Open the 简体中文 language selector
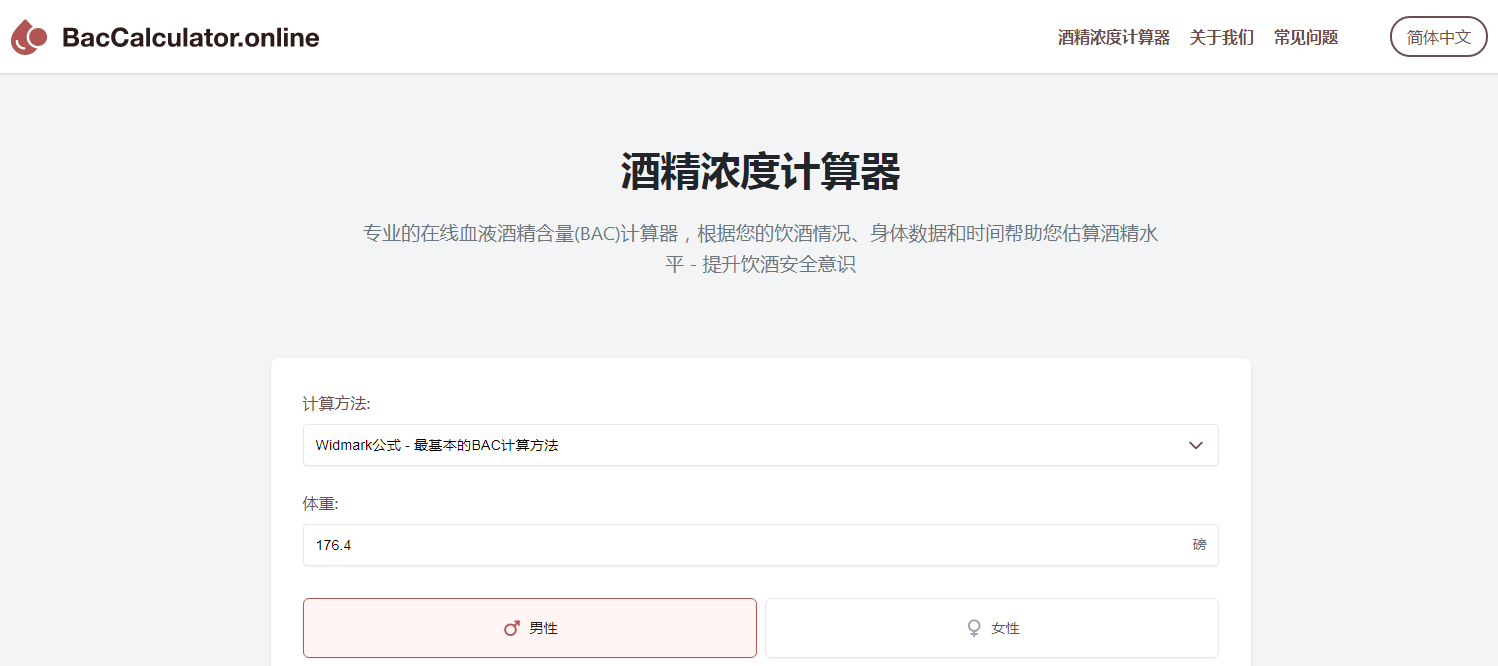Image resolution: width=1498 pixels, height=666 pixels. point(1438,37)
